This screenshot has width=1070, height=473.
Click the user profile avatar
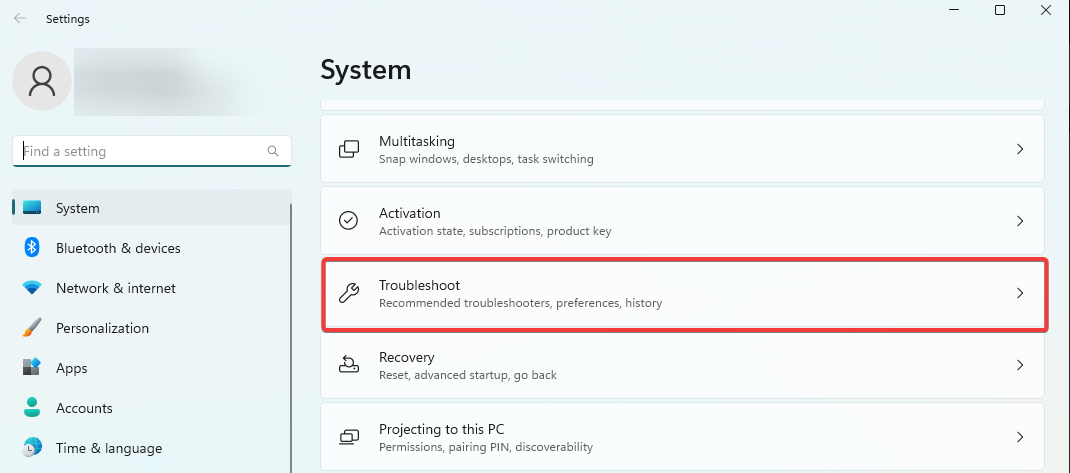(42, 81)
